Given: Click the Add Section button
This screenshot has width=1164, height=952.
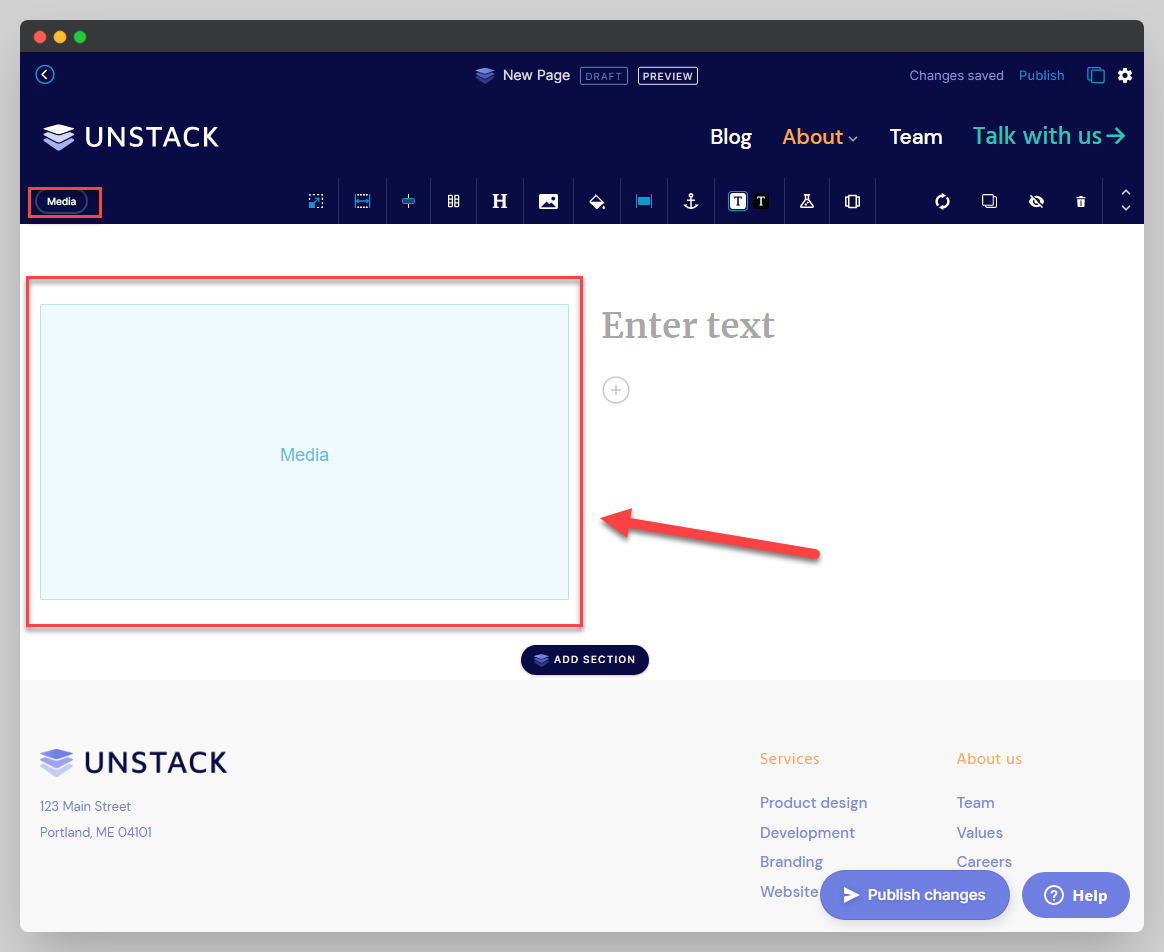Looking at the screenshot, I should coord(585,660).
